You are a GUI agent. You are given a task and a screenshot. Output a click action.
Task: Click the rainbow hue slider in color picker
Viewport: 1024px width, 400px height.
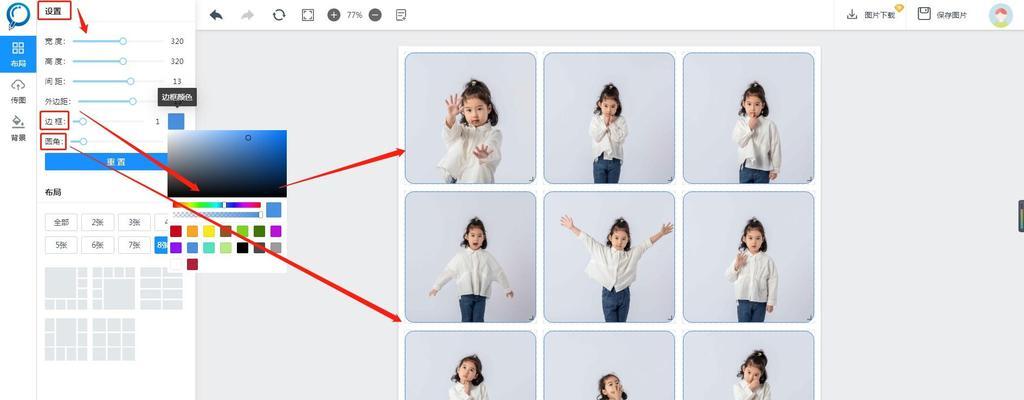coord(217,205)
